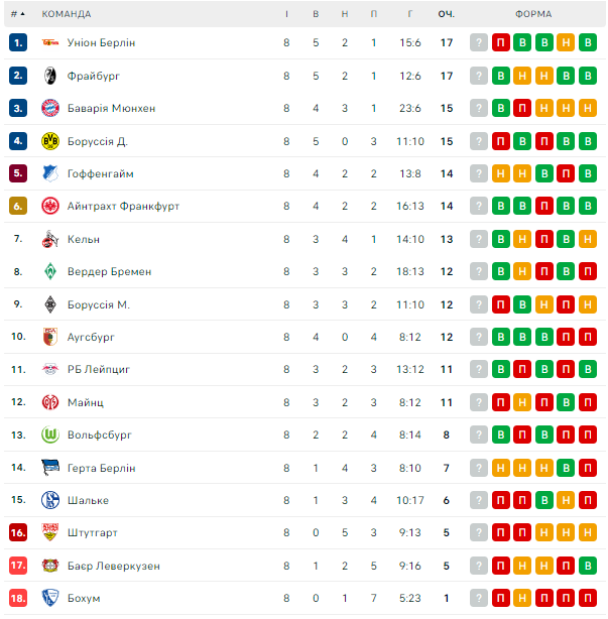
Task: Click Bochum's gray question mark form badge
Action: [x=479, y=598]
